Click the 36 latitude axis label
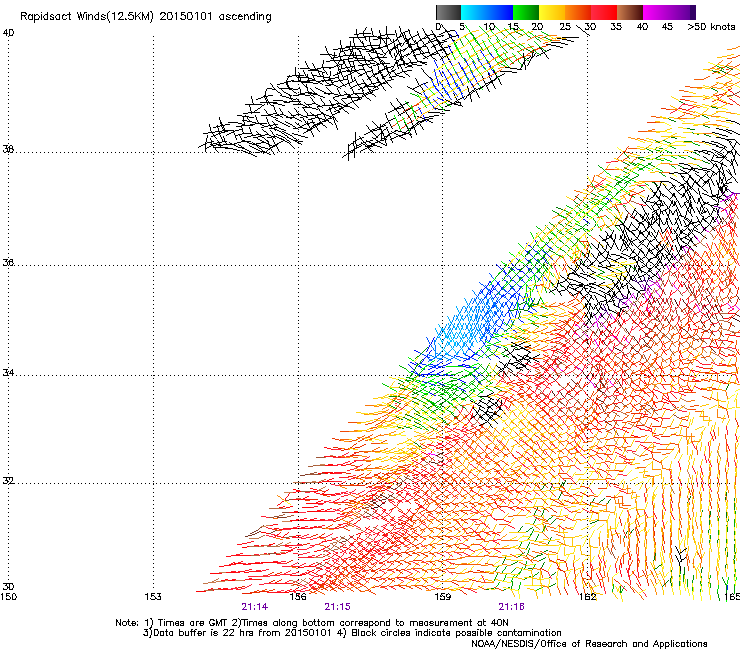740x650 pixels. point(8,262)
